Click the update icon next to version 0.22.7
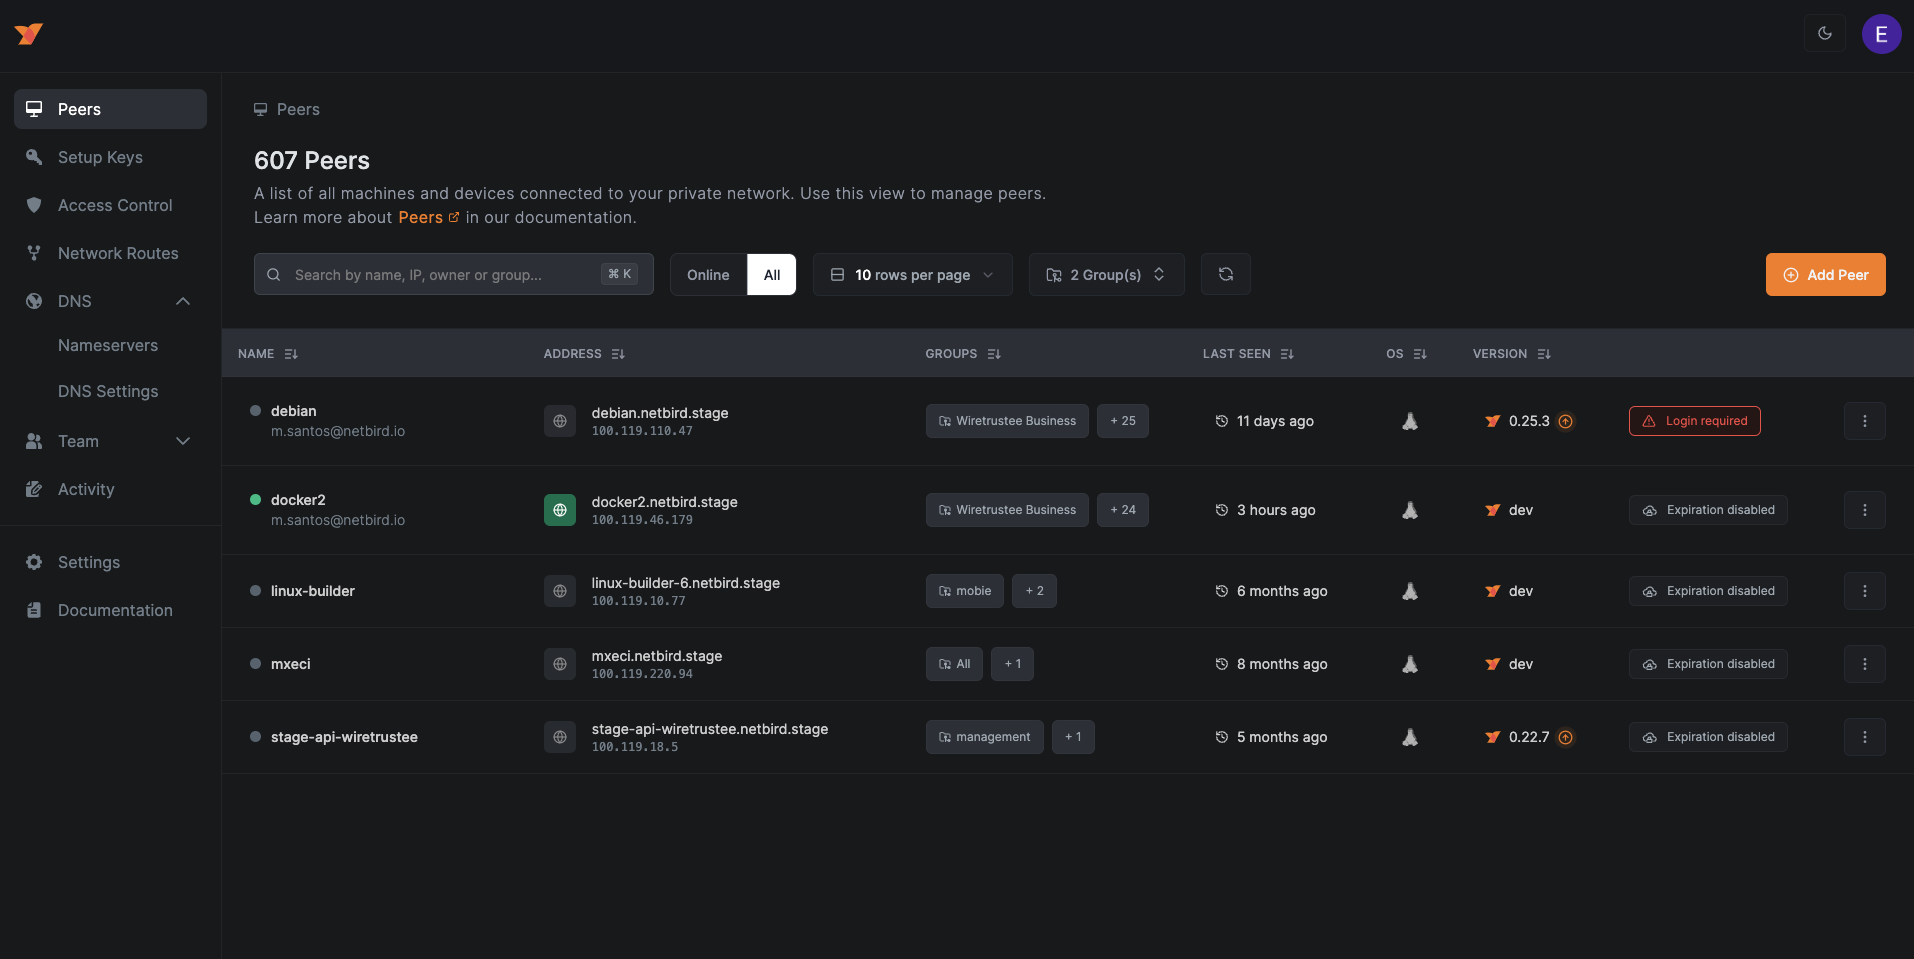 point(1566,737)
